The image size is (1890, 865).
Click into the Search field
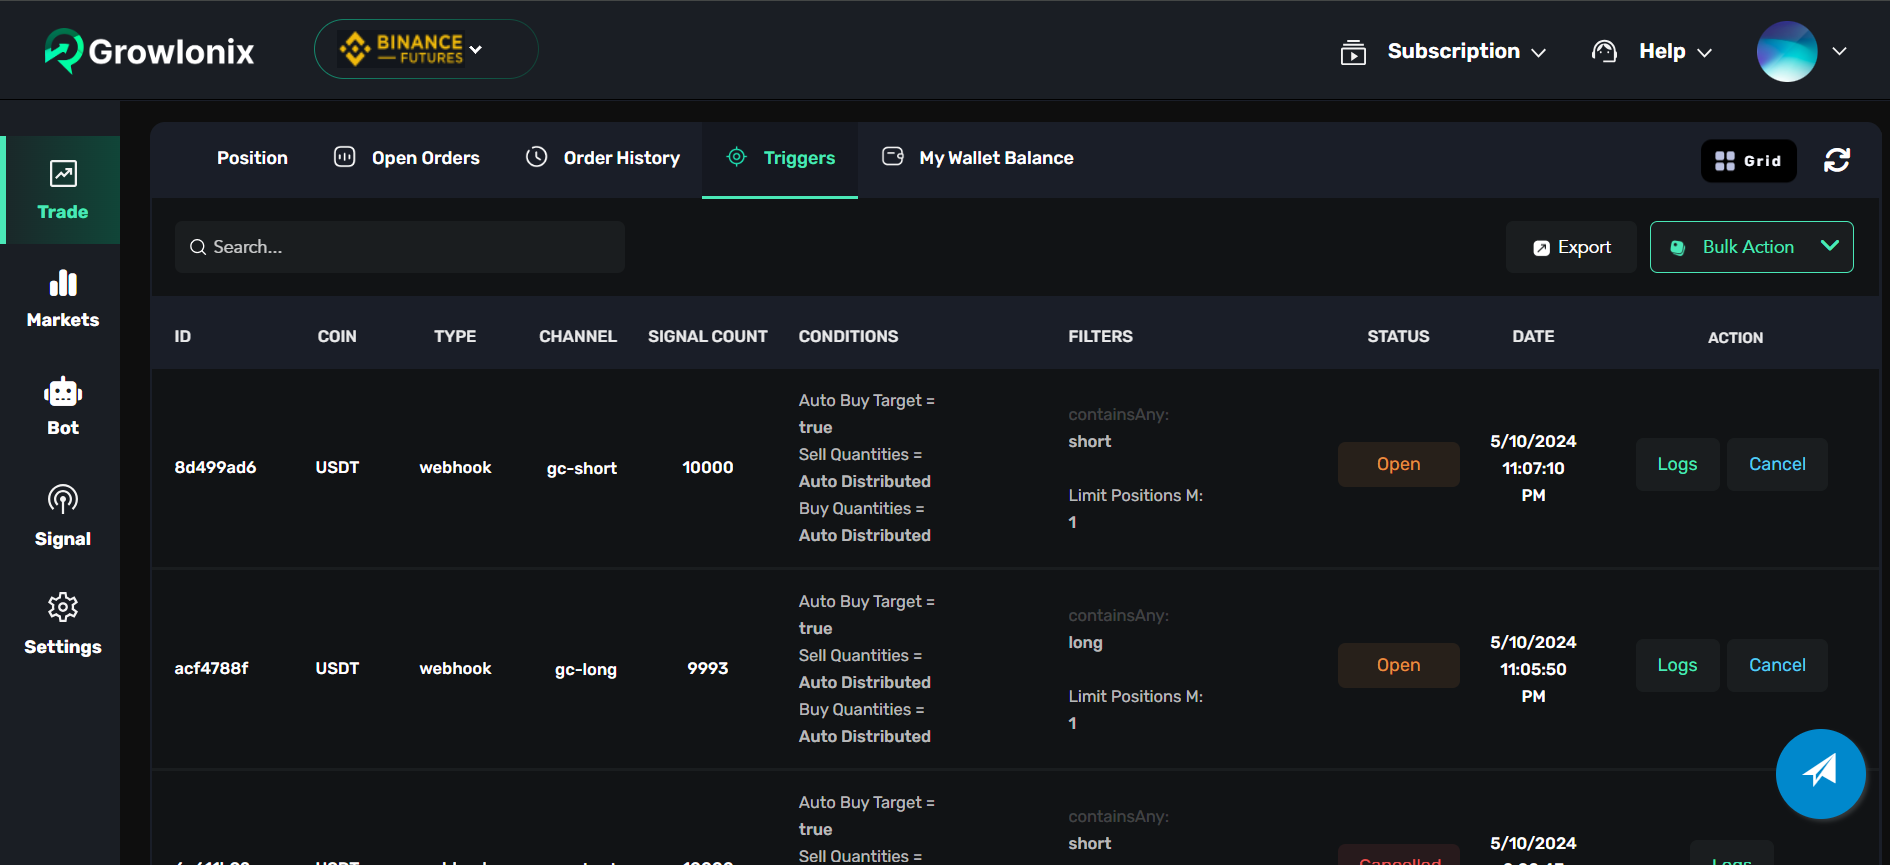(x=400, y=247)
